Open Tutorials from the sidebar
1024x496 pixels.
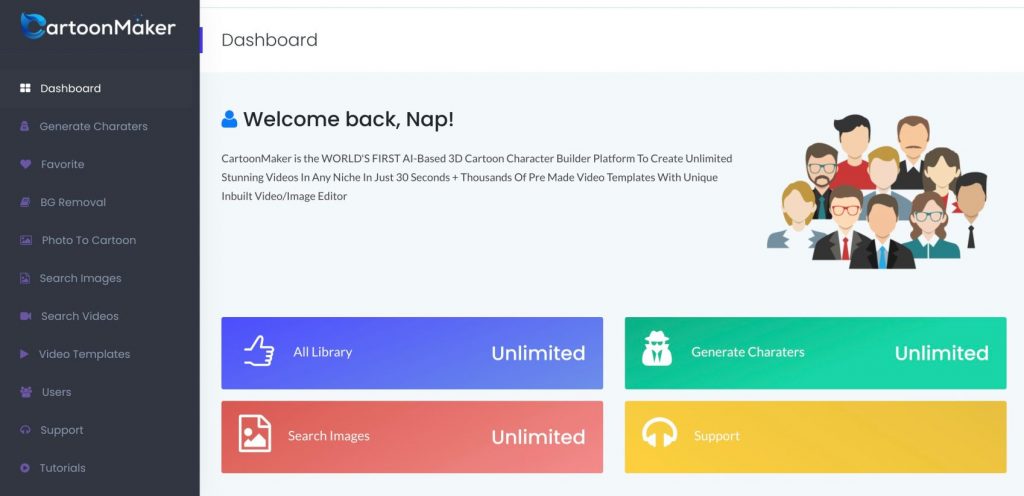(x=62, y=468)
